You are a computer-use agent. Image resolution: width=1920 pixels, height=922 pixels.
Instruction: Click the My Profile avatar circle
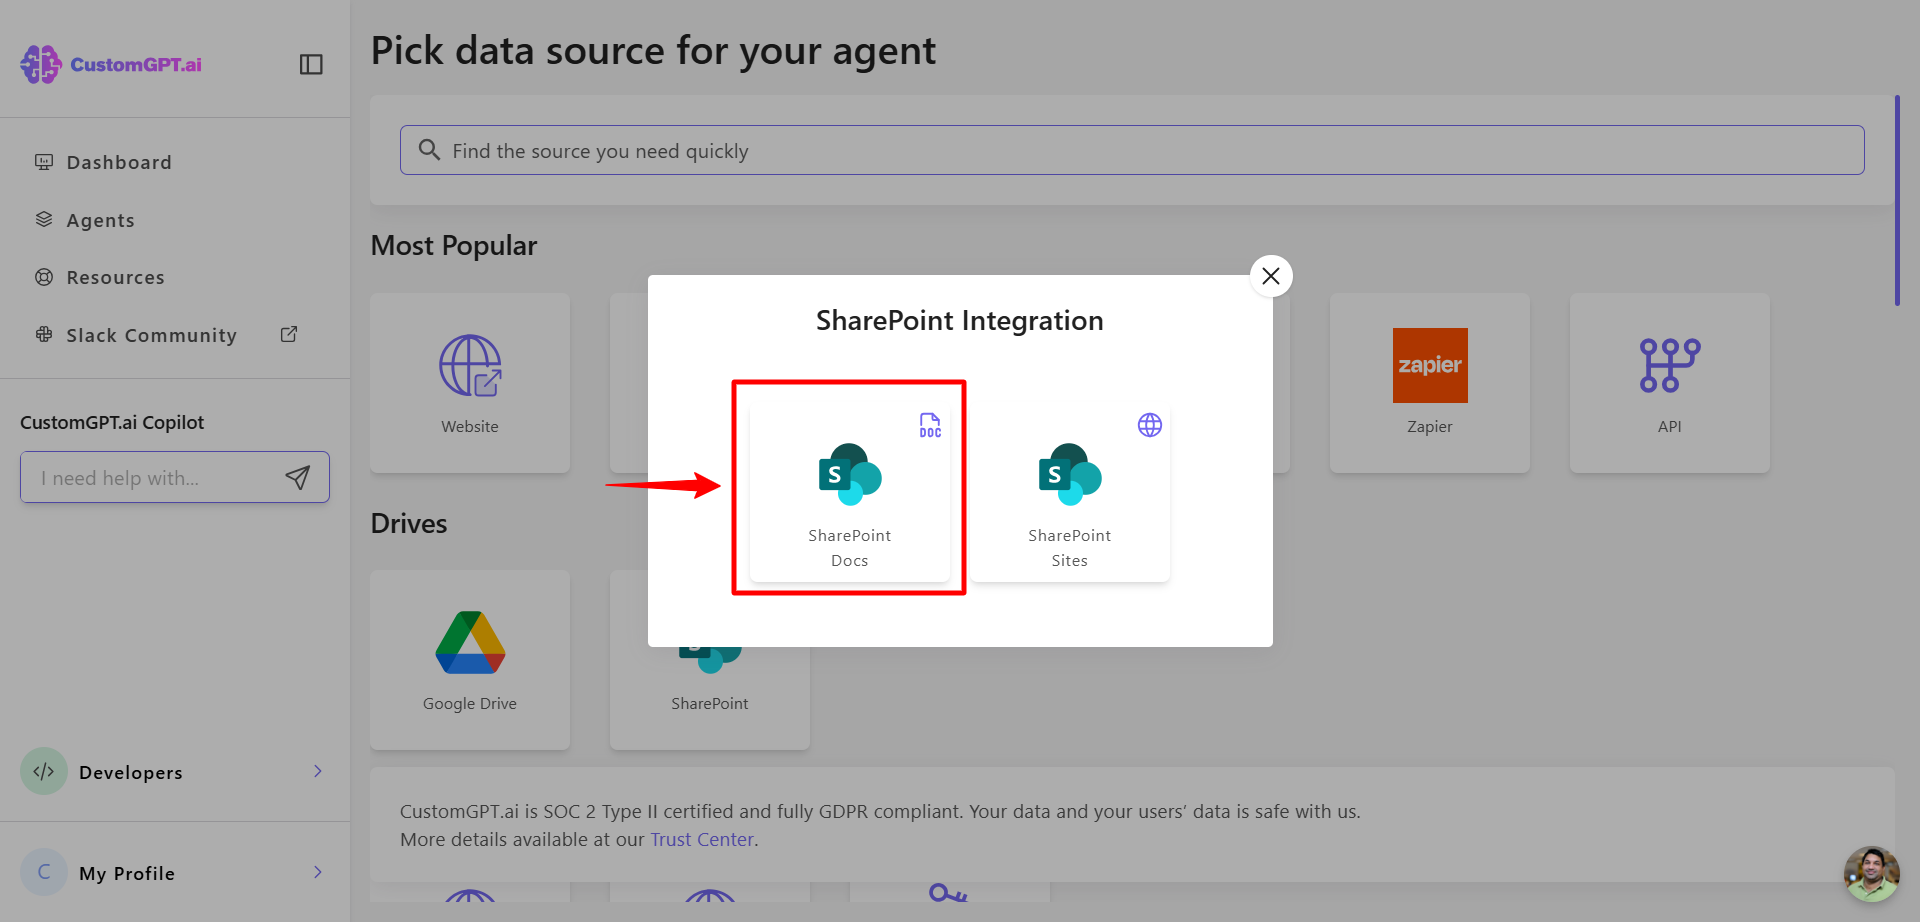tap(44, 872)
